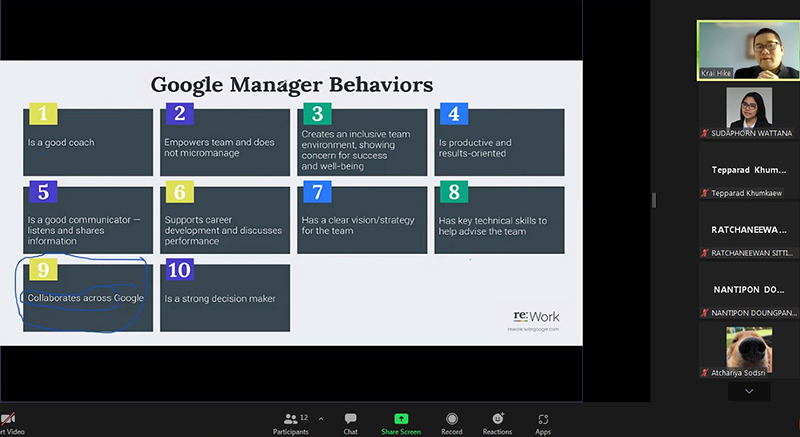Screen dimensions: 800x437
Task: Click the 'Krai Hike' name label
Action: [716, 73]
